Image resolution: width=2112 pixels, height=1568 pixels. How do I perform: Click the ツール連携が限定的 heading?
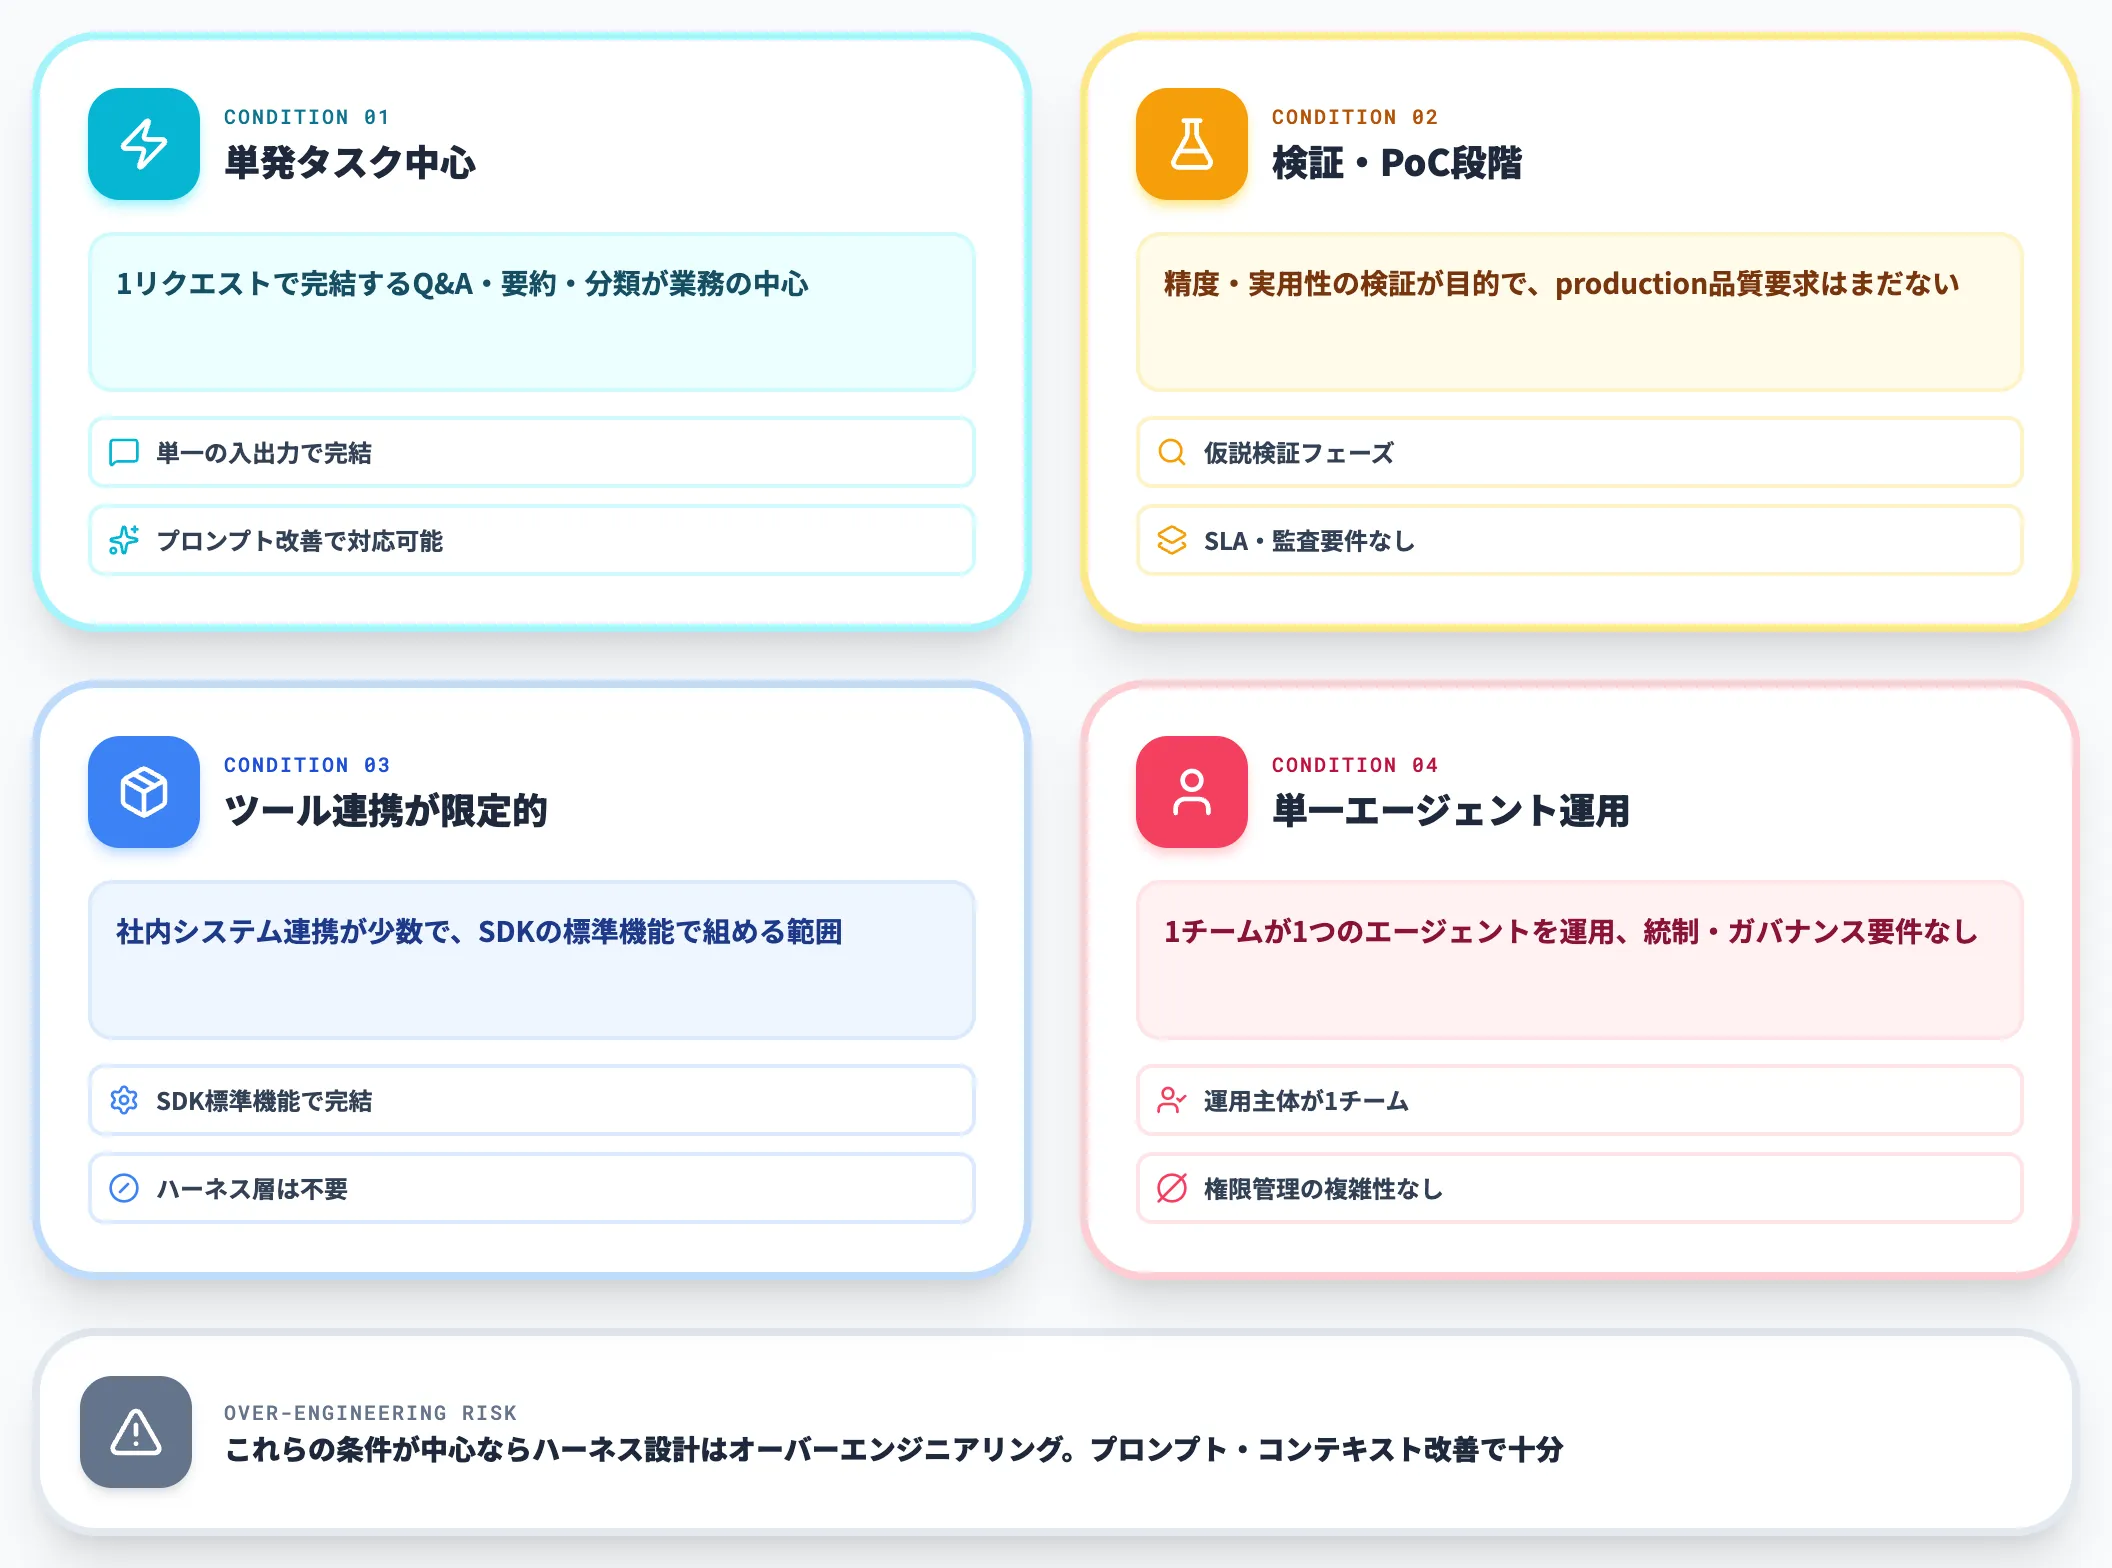(x=386, y=811)
